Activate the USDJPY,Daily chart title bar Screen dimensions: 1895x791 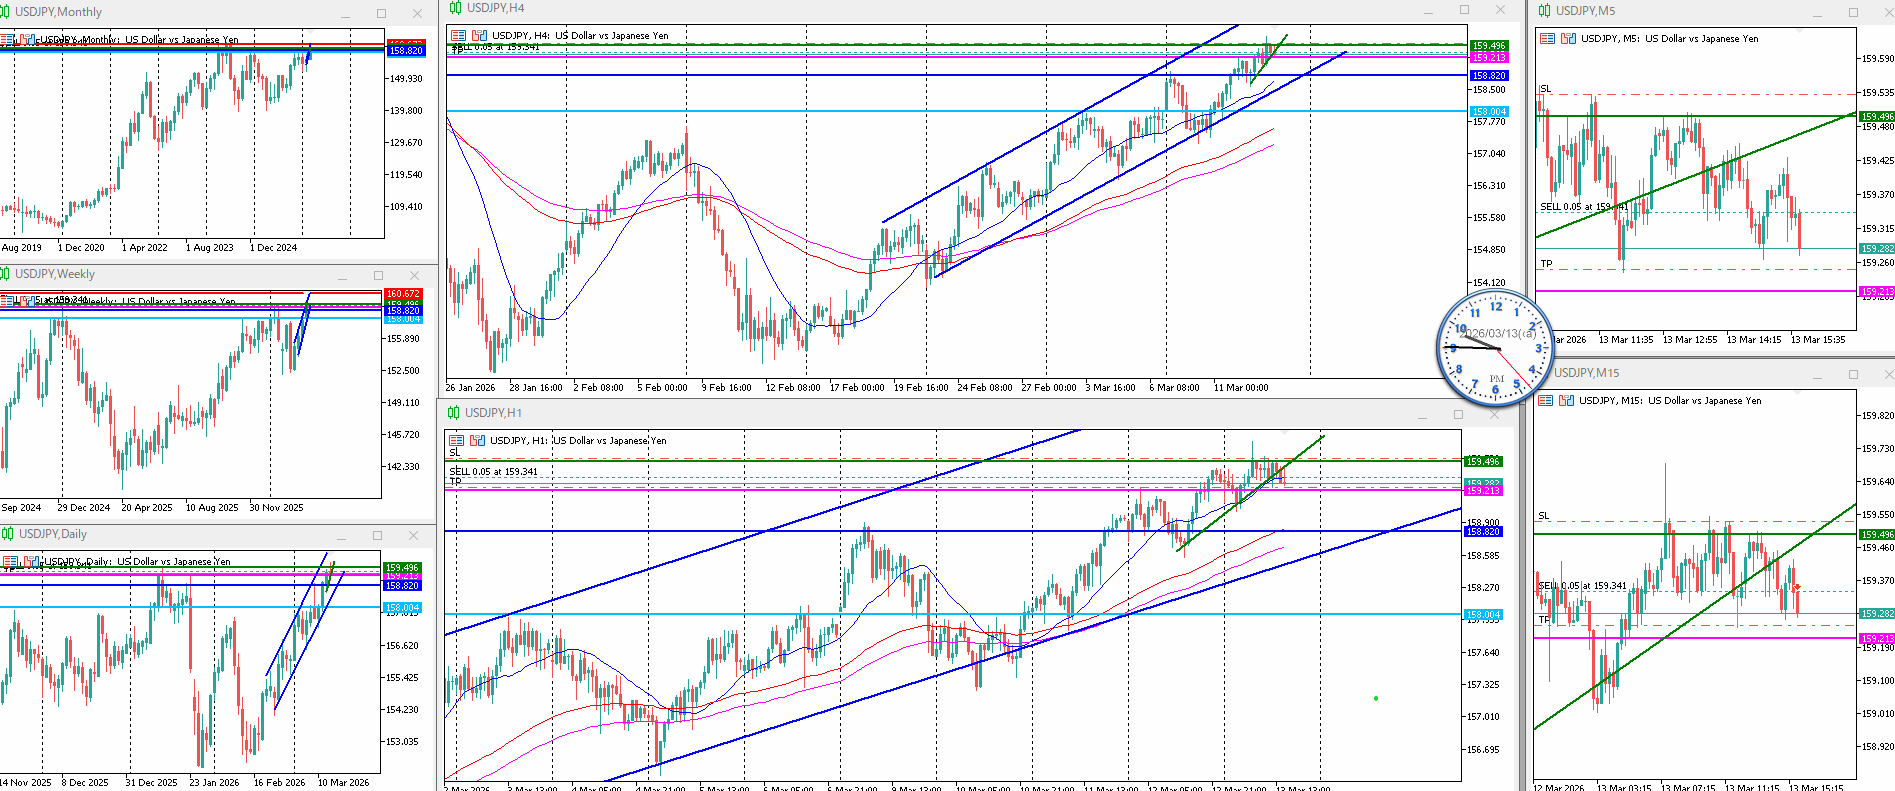[150, 535]
